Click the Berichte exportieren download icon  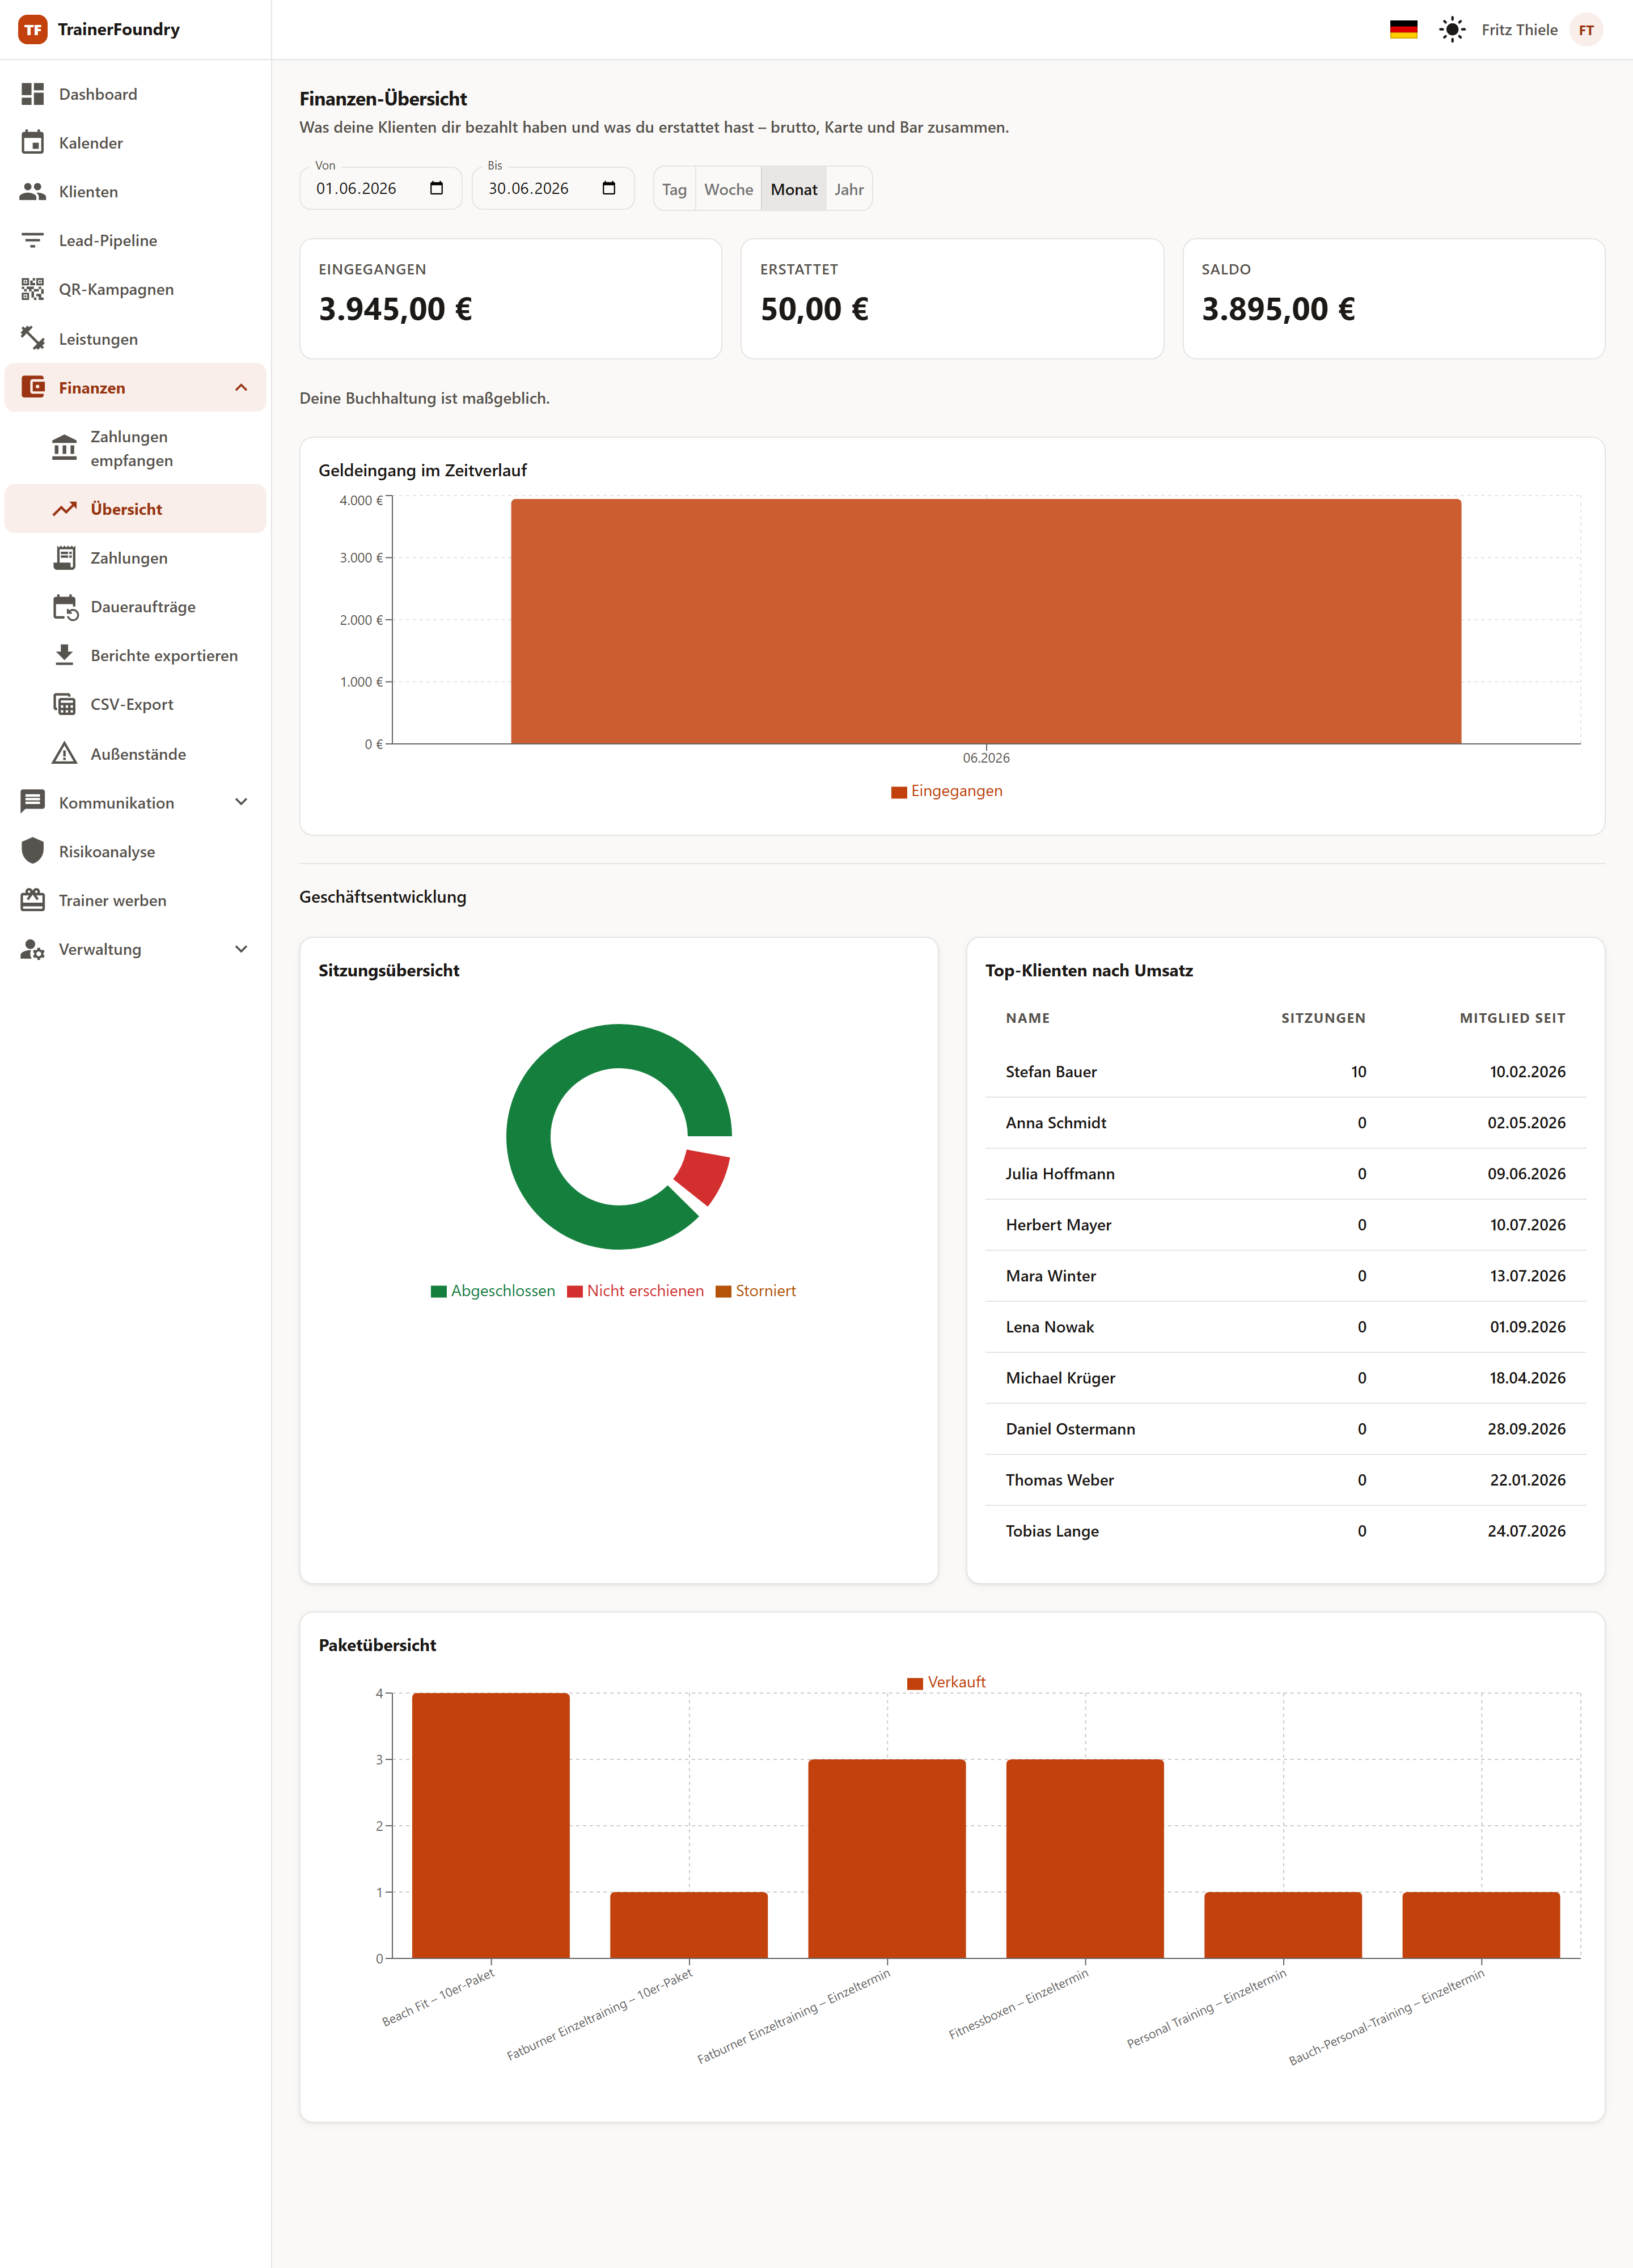pyautogui.click(x=64, y=655)
